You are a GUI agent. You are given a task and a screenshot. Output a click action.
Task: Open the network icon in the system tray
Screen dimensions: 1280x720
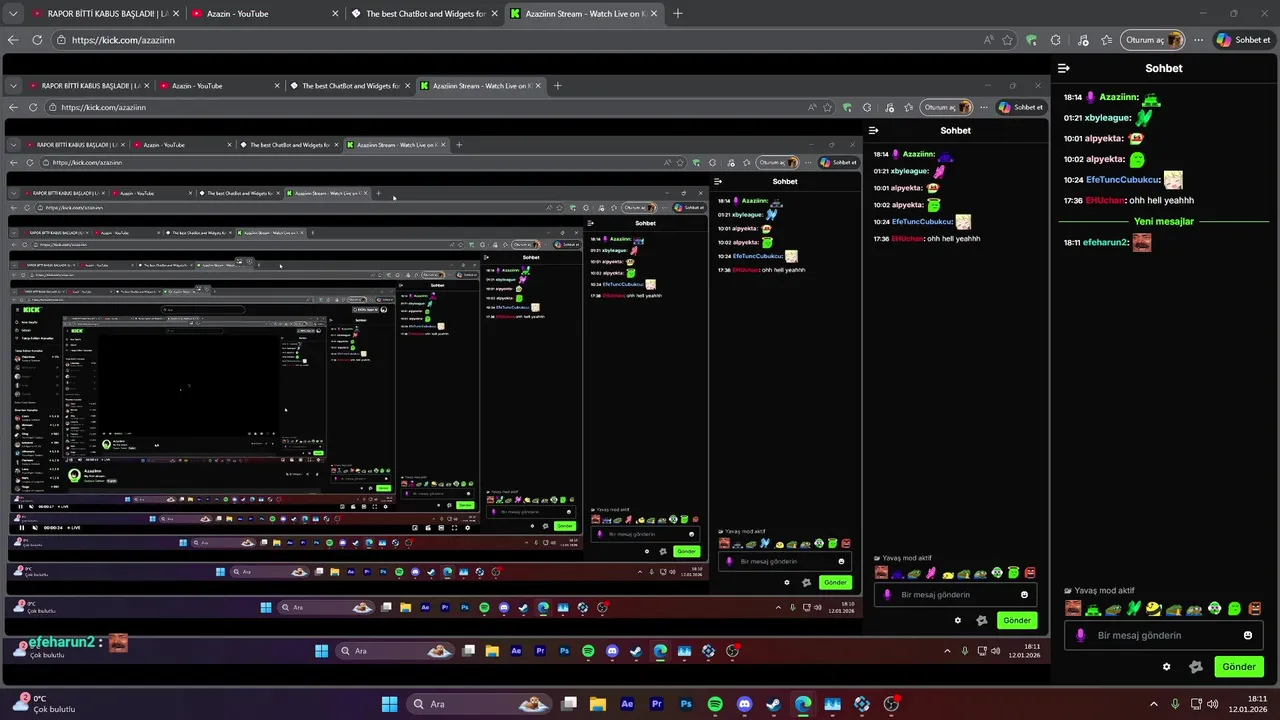(x=1195, y=704)
